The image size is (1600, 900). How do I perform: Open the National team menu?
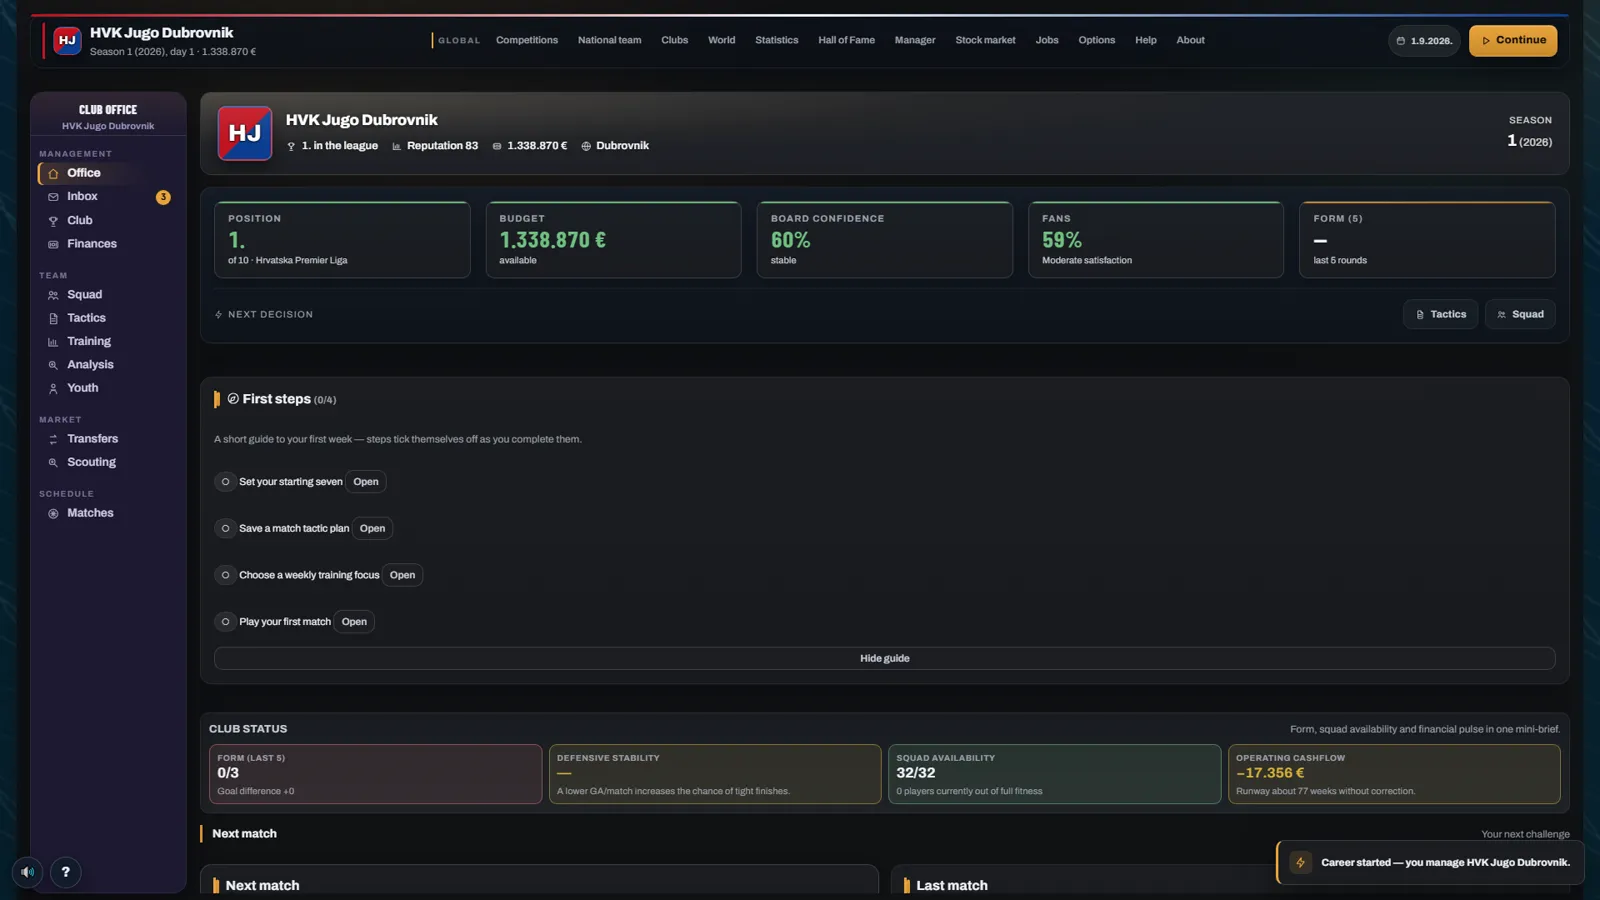(x=609, y=41)
